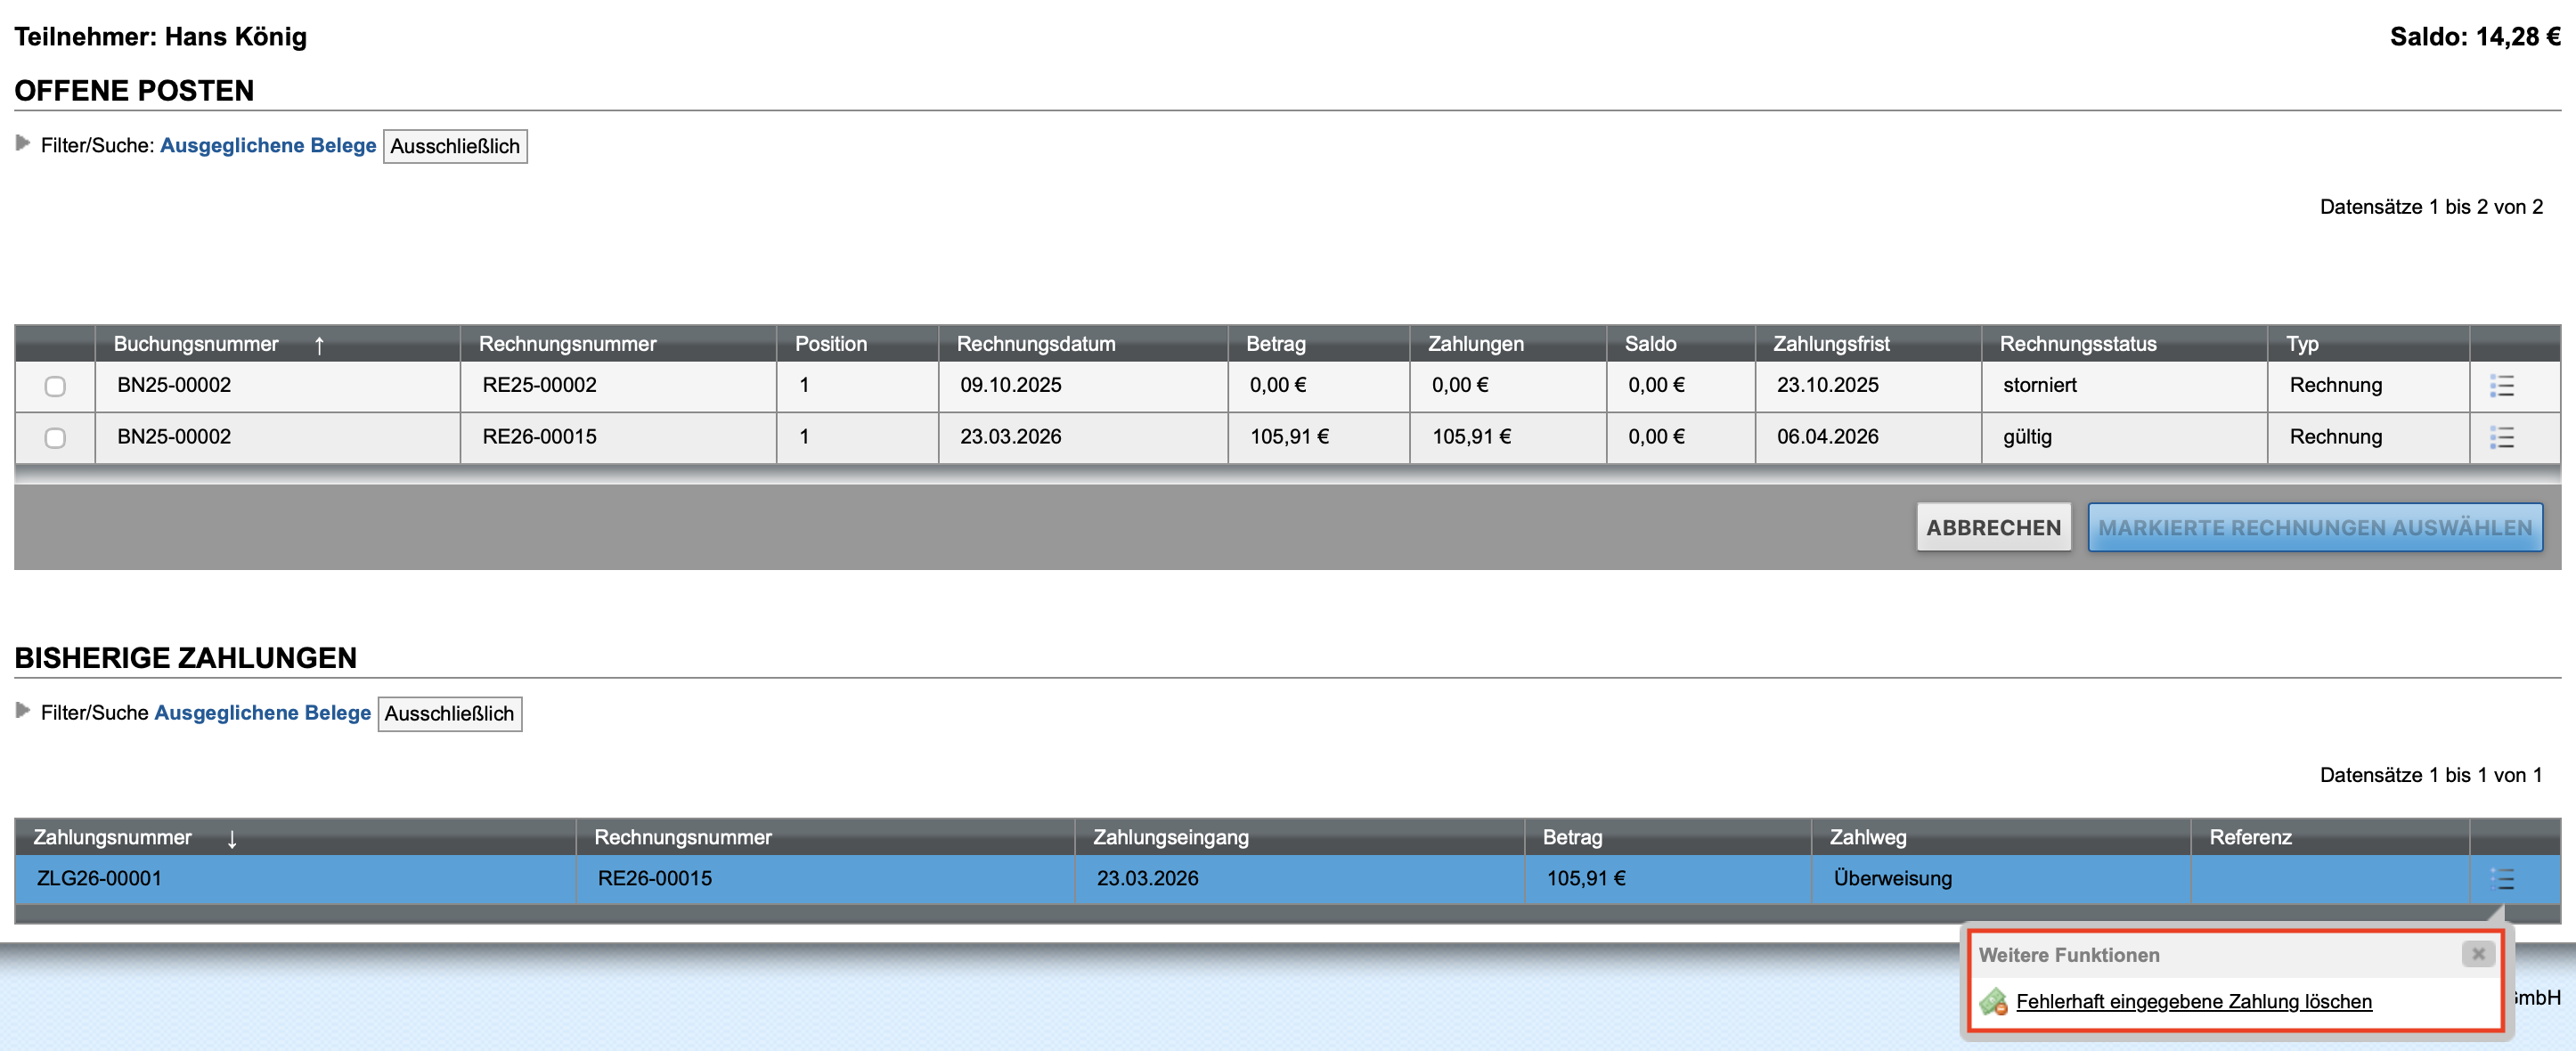Click the money icon beside delete payment
This screenshot has width=2576, height=1051.
click(1993, 1001)
